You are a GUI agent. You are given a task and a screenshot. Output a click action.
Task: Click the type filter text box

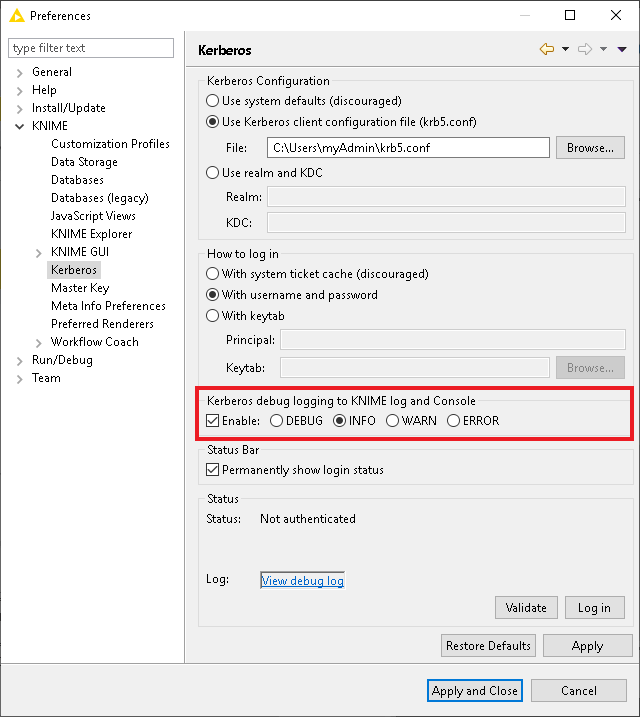tap(91, 48)
